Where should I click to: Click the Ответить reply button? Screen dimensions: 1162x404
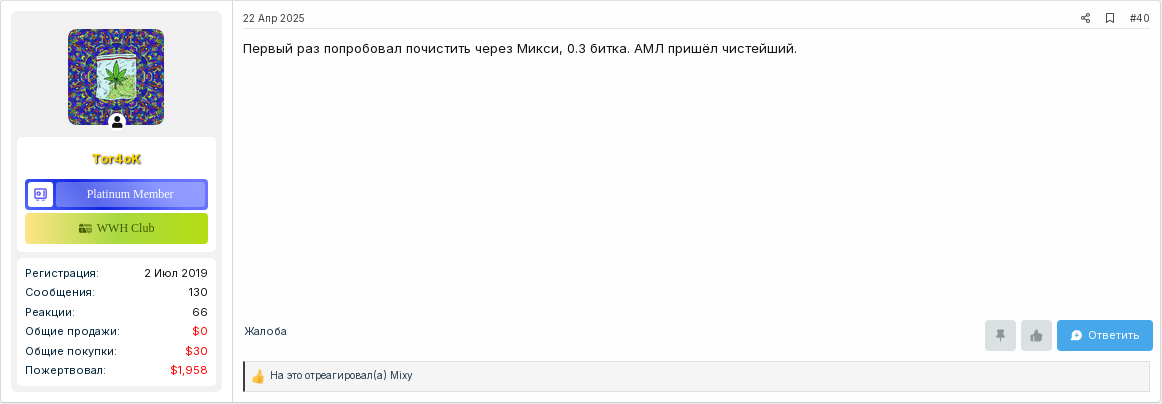click(1104, 336)
